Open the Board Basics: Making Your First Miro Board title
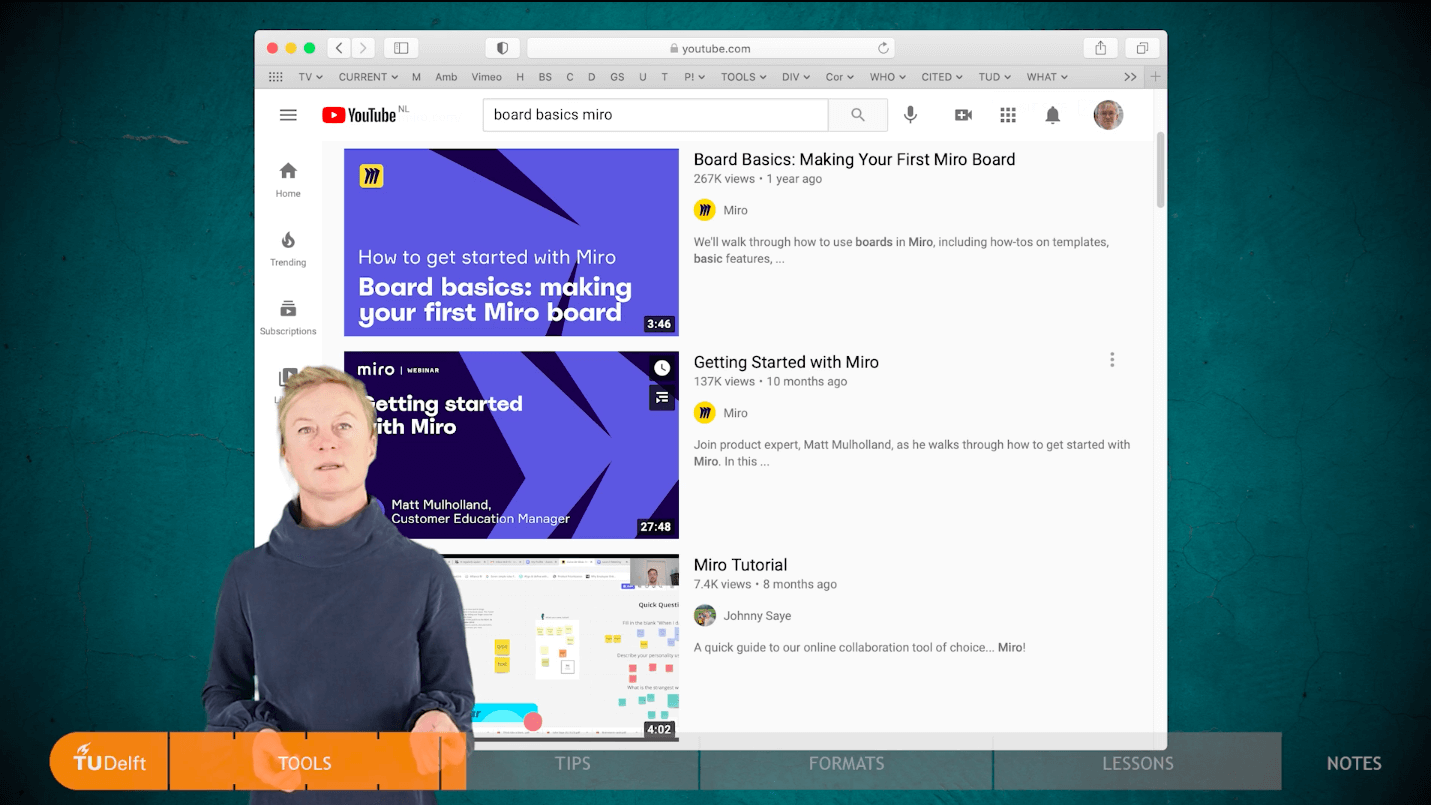The height and width of the screenshot is (805, 1431). pos(854,159)
